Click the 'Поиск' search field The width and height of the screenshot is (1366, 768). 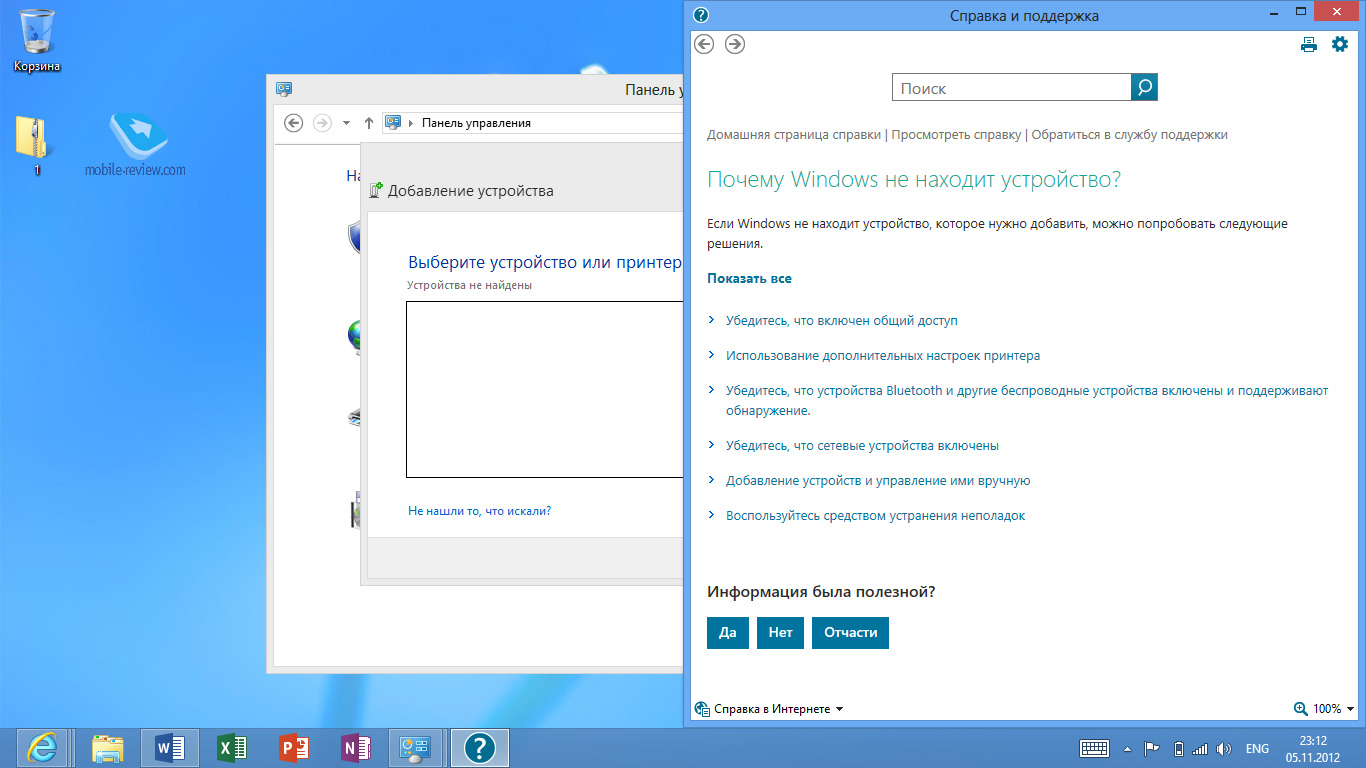point(1010,88)
